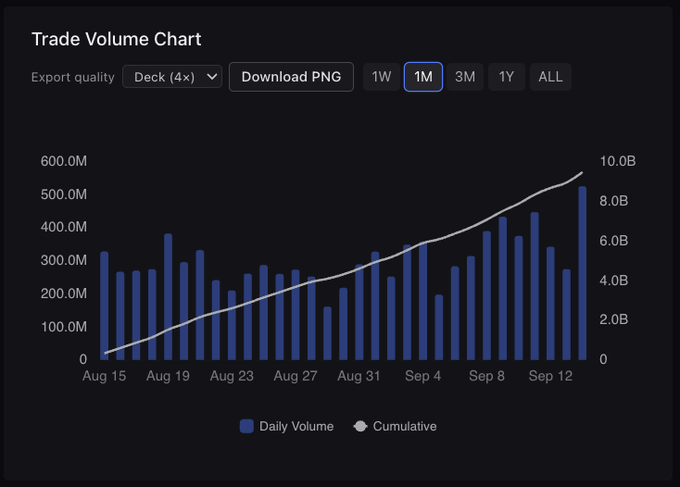Click the 600.0M axis label
680x487 pixels.
[x=64, y=161]
